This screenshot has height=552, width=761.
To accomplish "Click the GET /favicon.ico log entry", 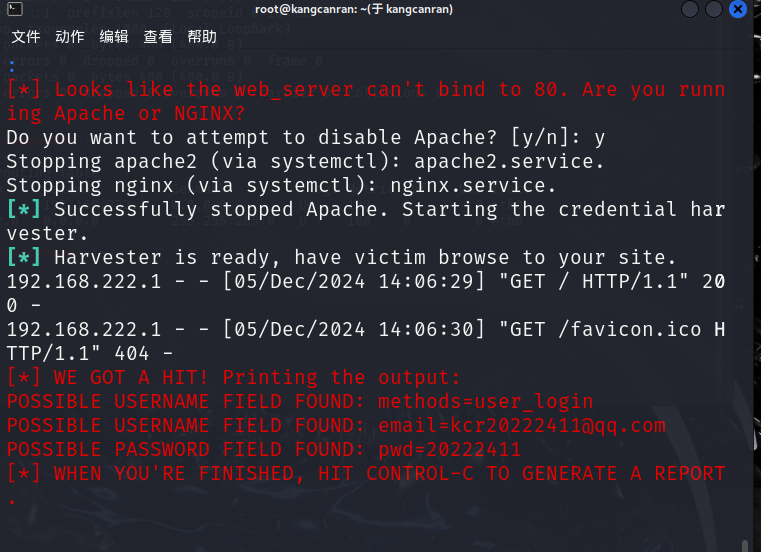I will click(366, 341).
